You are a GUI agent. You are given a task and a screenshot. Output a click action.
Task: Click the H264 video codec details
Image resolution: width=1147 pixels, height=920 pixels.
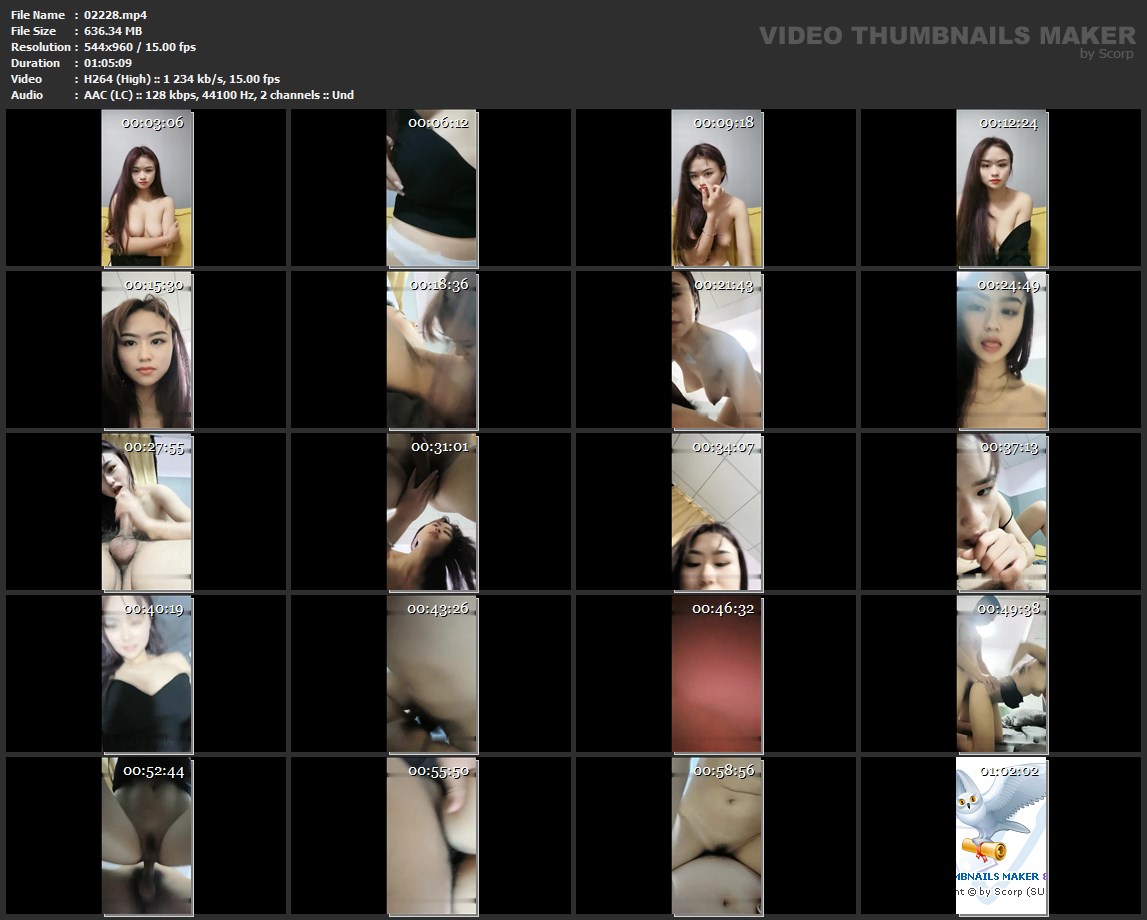coord(182,79)
